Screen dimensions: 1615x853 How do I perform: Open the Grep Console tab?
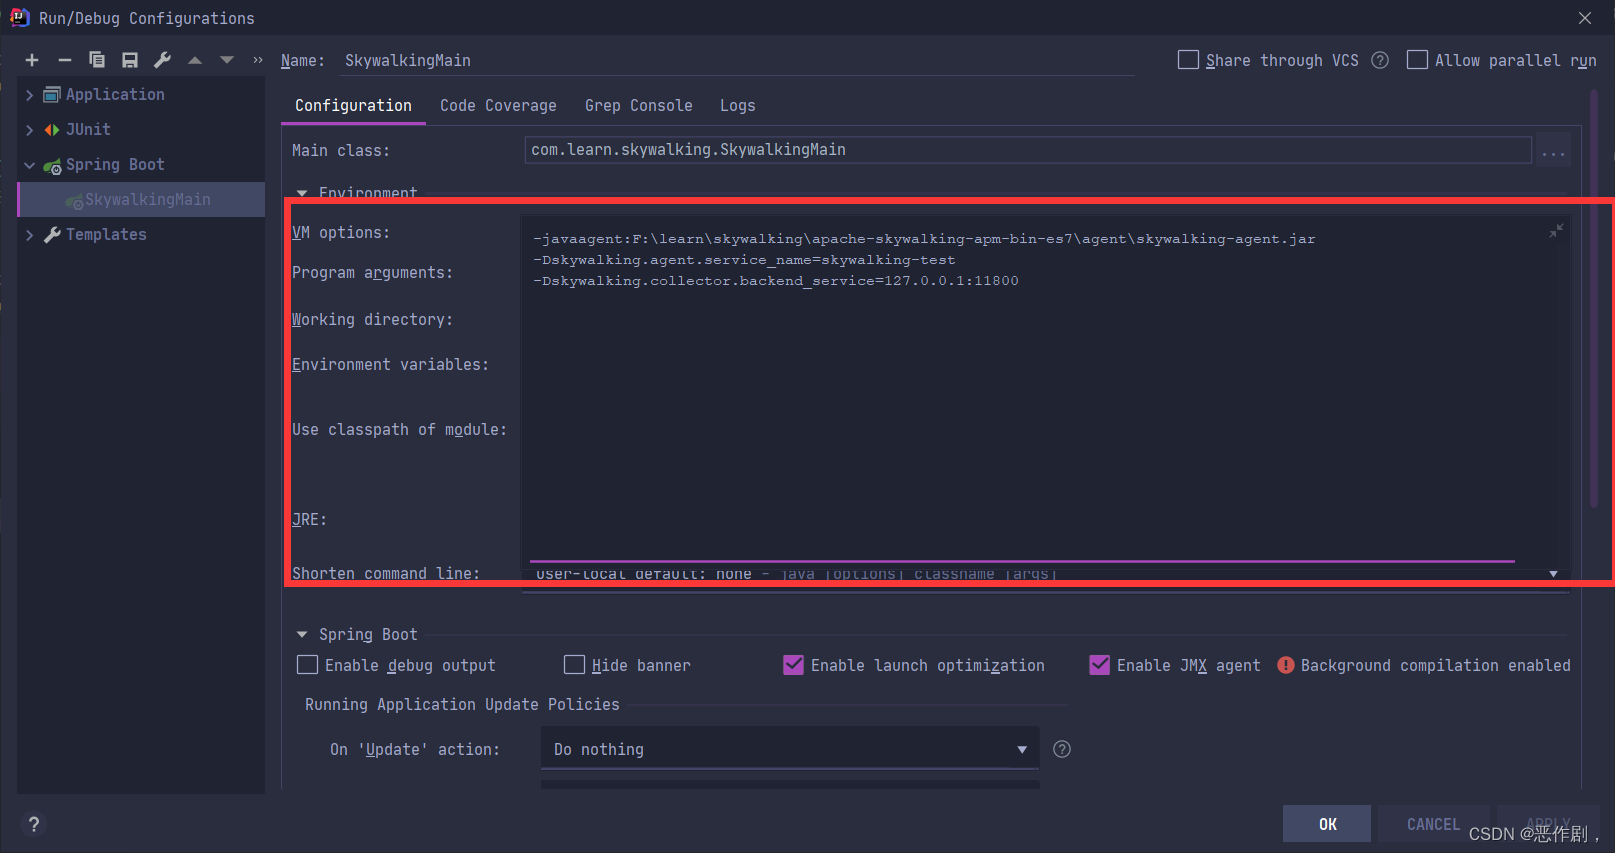click(x=638, y=106)
